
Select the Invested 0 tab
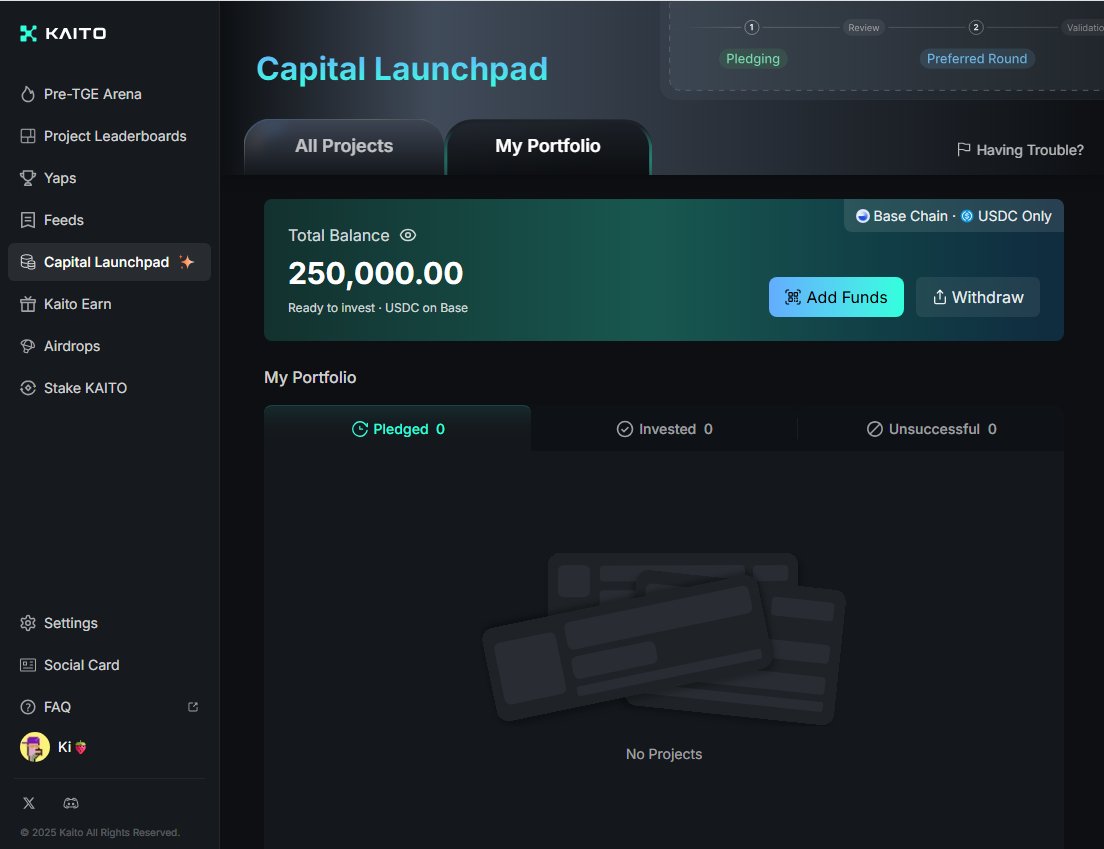tap(664, 429)
